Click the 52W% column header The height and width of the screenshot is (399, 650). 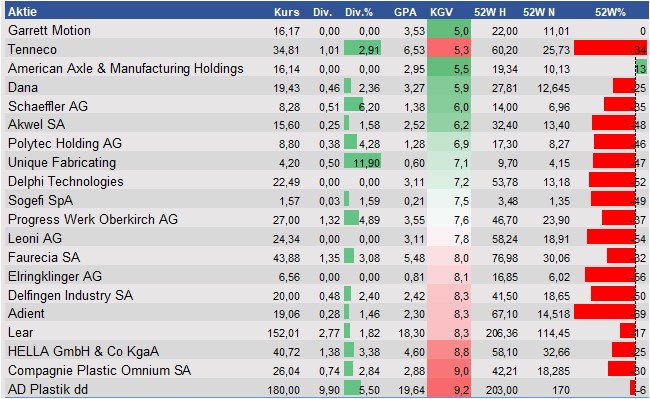click(x=610, y=12)
